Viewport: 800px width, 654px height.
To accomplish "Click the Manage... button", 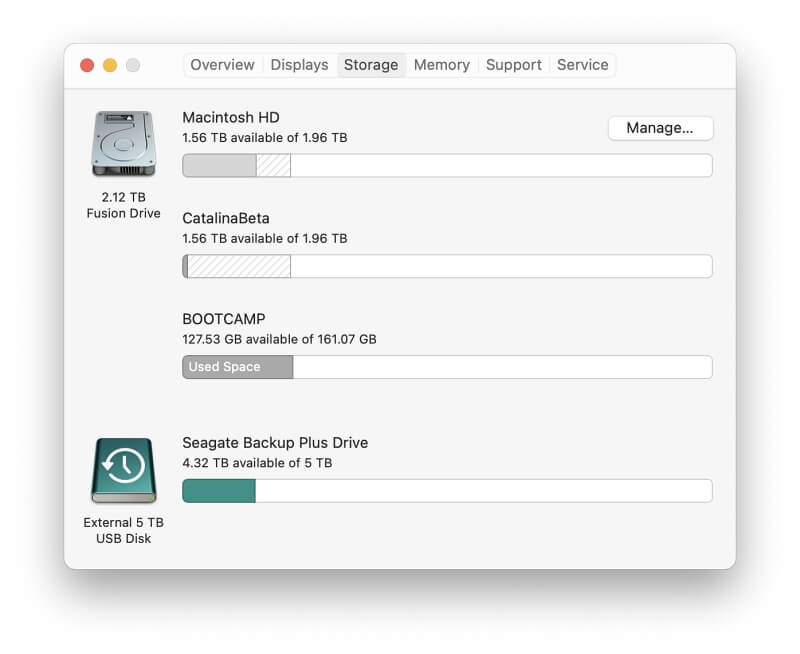I will pos(660,128).
